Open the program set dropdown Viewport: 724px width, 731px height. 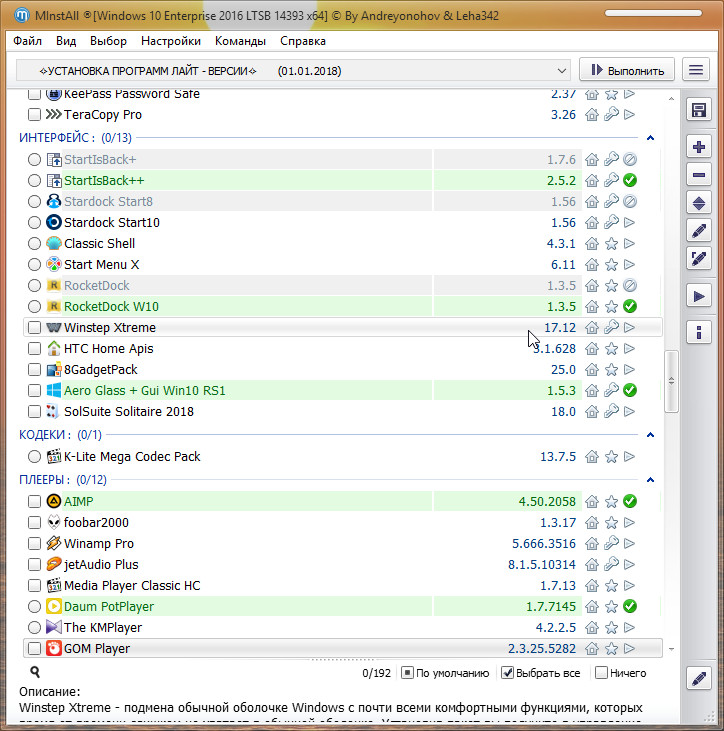[x=561, y=71]
